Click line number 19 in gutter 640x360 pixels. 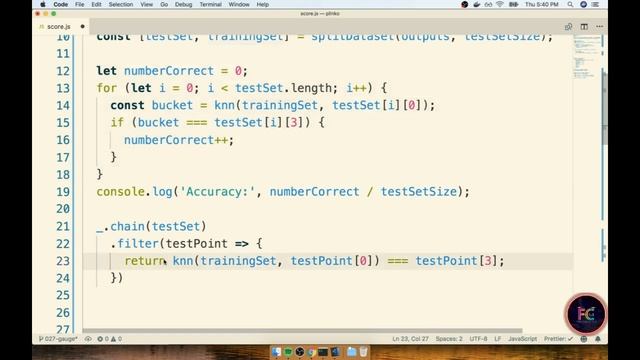coord(63,192)
